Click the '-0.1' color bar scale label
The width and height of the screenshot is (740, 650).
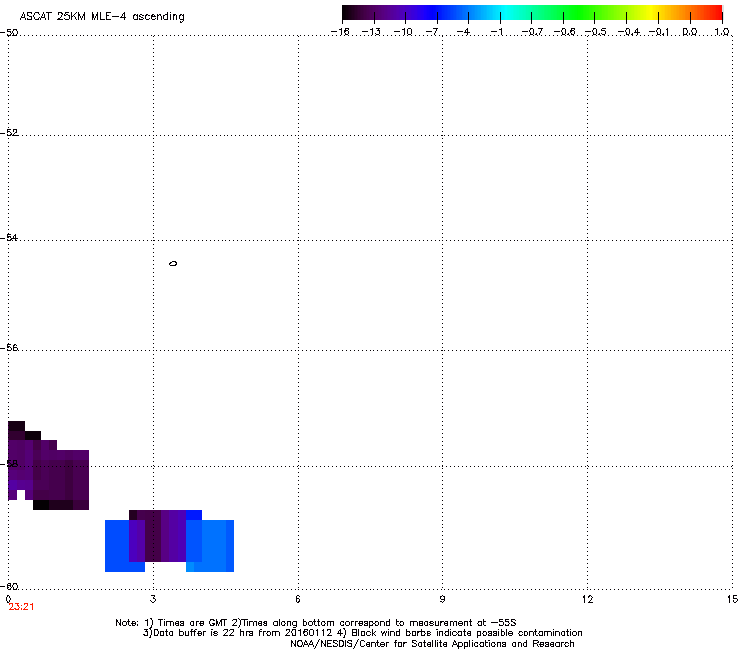click(659, 32)
